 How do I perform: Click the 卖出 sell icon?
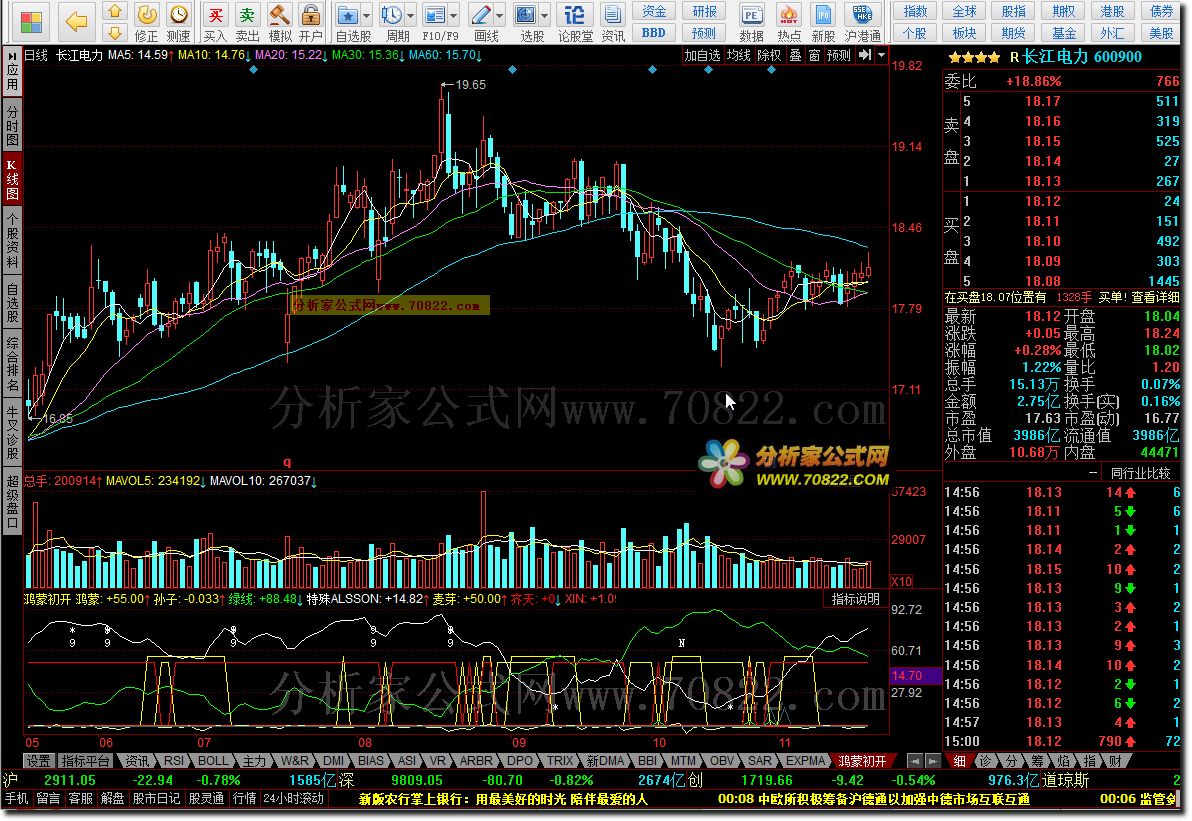tap(247, 22)
